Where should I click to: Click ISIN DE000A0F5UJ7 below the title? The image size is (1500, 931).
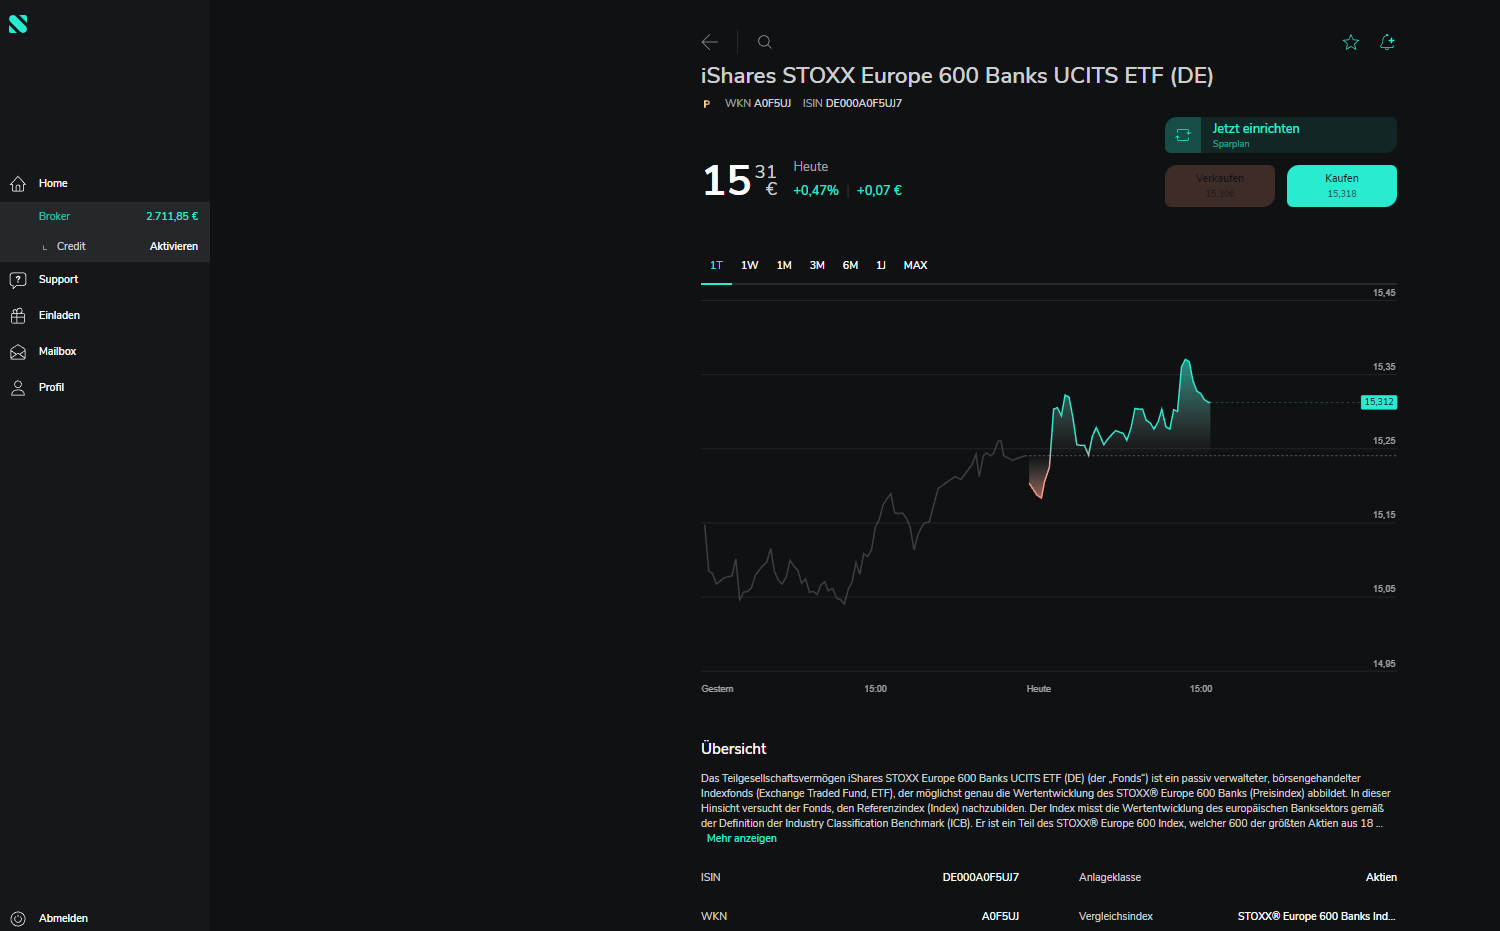pos(852,104)
